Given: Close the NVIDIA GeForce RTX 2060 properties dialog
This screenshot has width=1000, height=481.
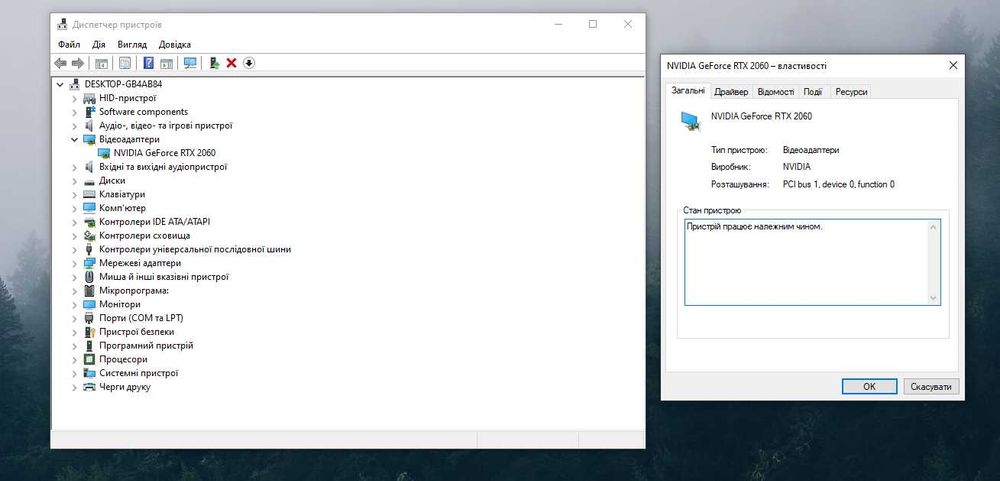Looking at the screenshot, I should [953, 66].
